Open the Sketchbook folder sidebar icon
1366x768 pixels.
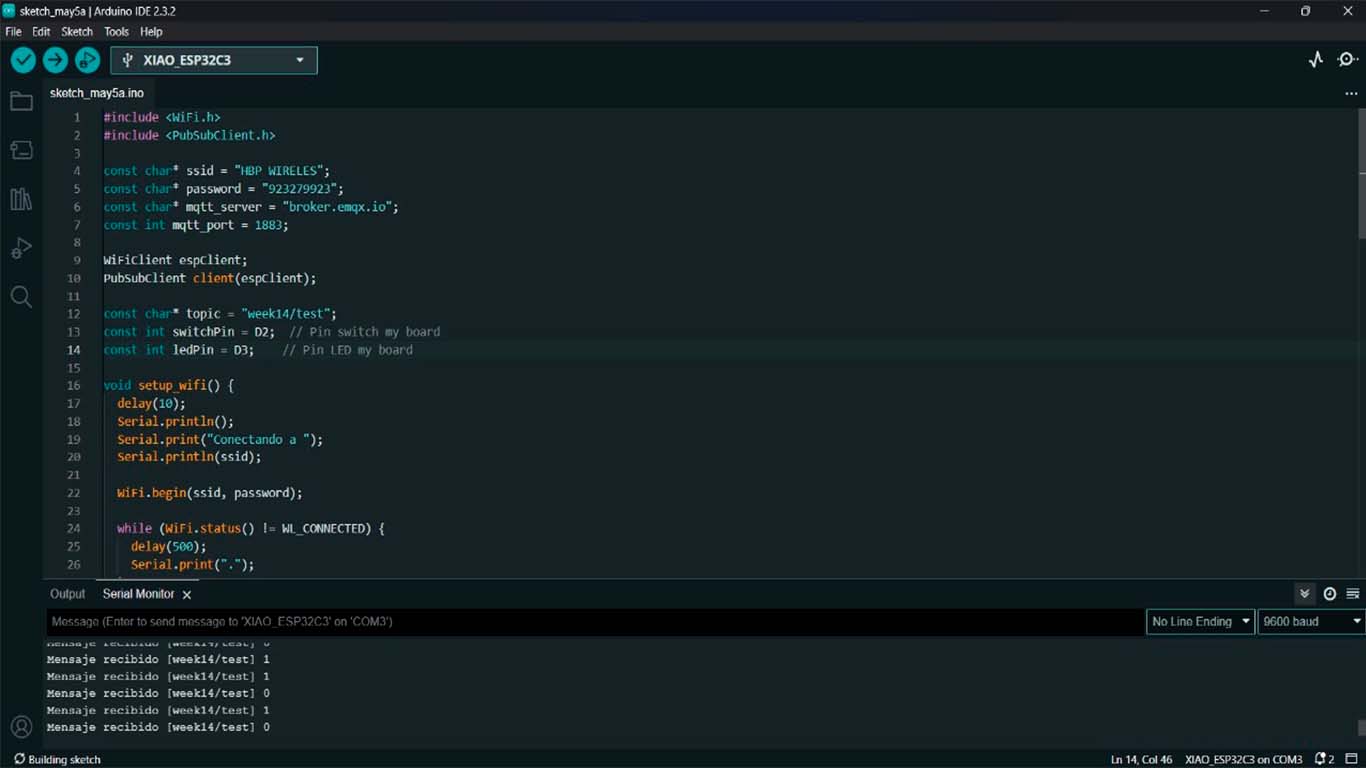(21, 101)
